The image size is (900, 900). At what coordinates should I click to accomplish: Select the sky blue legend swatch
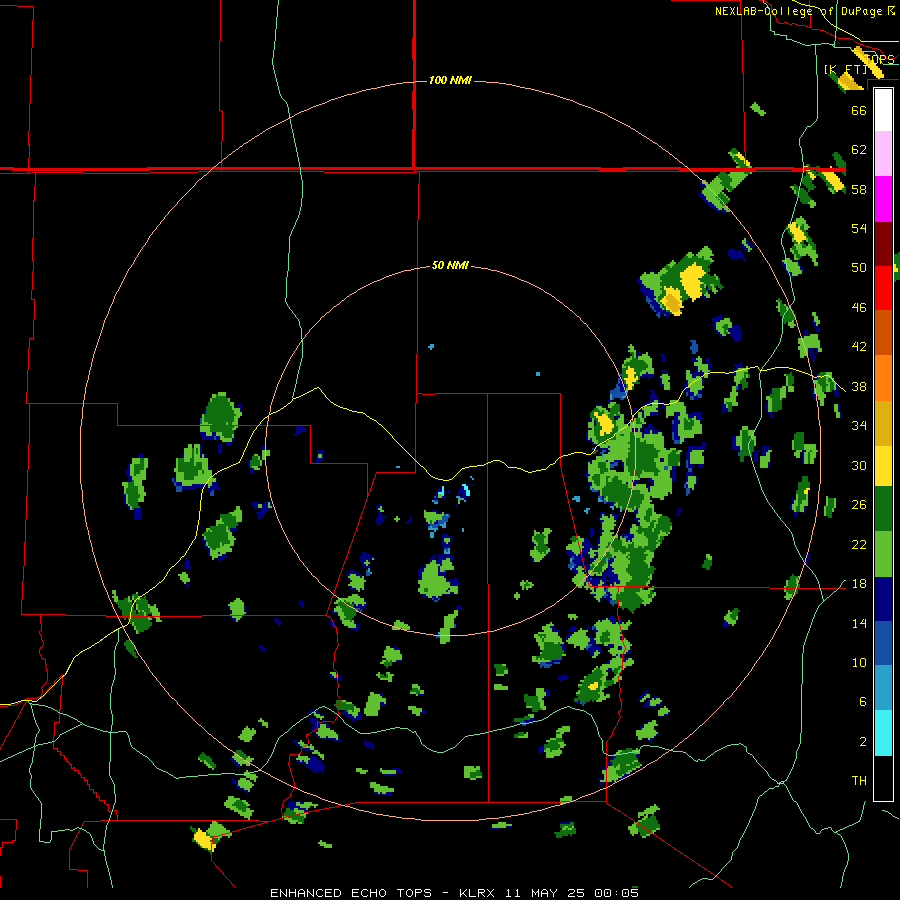coord(883,688)
